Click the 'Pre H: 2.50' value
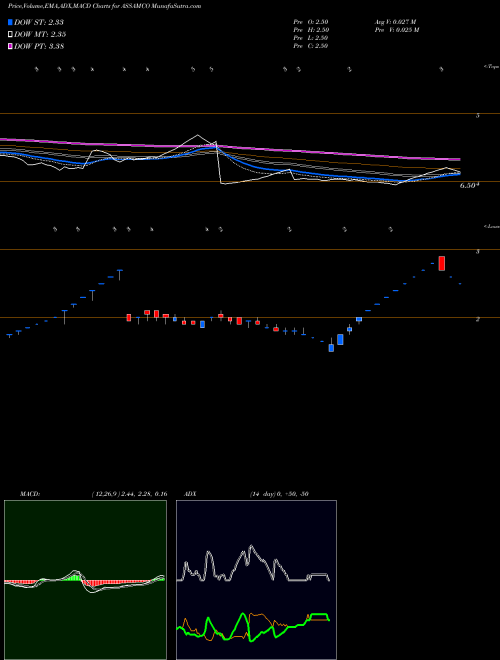 pyautogui.click(x=311, y=30)
